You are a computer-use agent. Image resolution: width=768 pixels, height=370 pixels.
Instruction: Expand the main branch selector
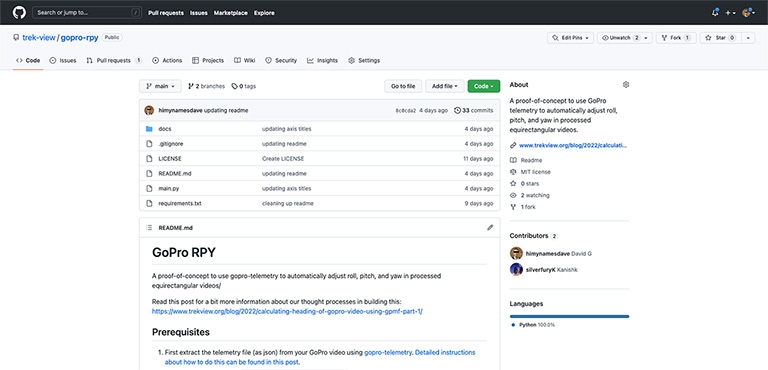(160, 86)
